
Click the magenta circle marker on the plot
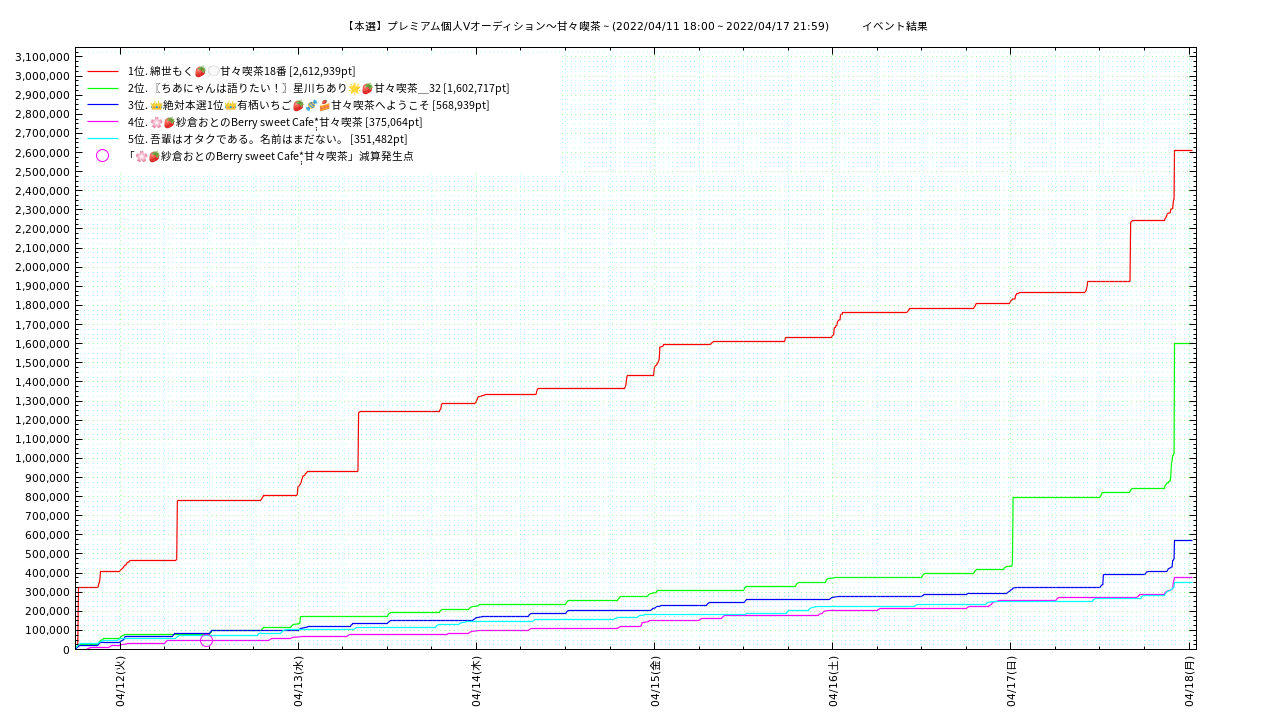click(x=206, y=640)
